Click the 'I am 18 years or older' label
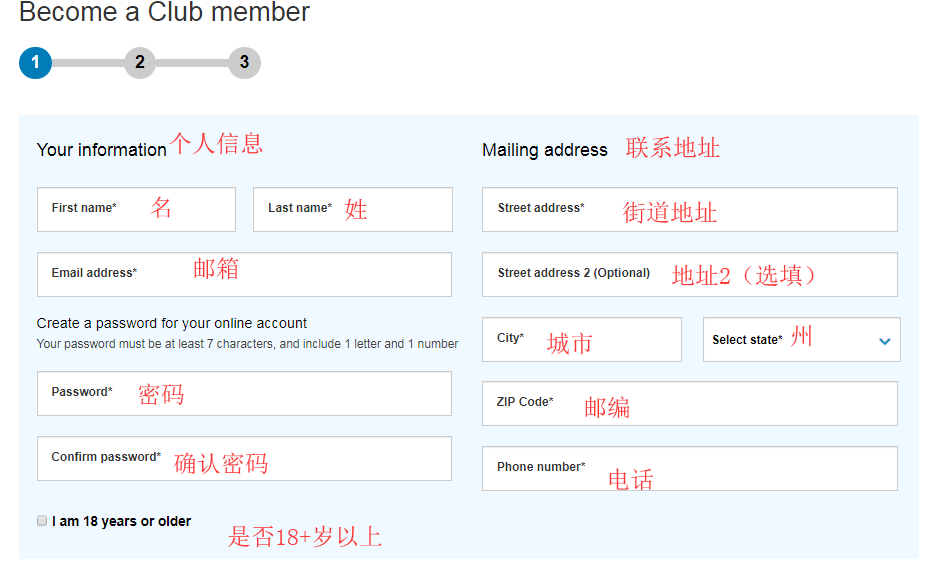Screen dimensions: 945x563 click(121, 521)
